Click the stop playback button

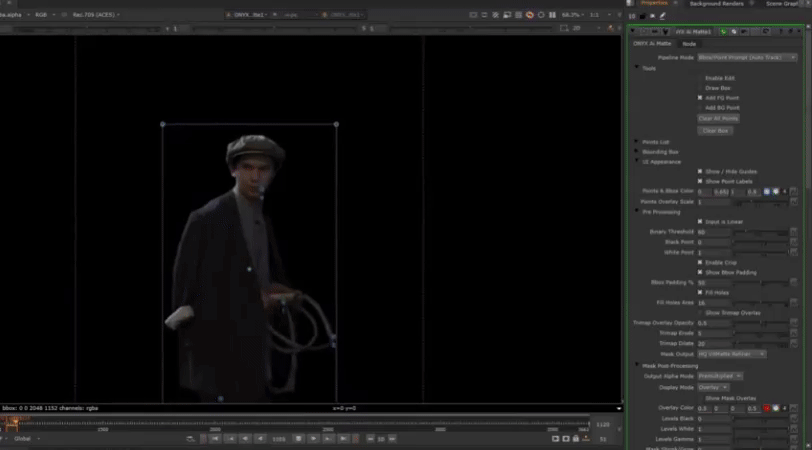(x=298, y=439)
